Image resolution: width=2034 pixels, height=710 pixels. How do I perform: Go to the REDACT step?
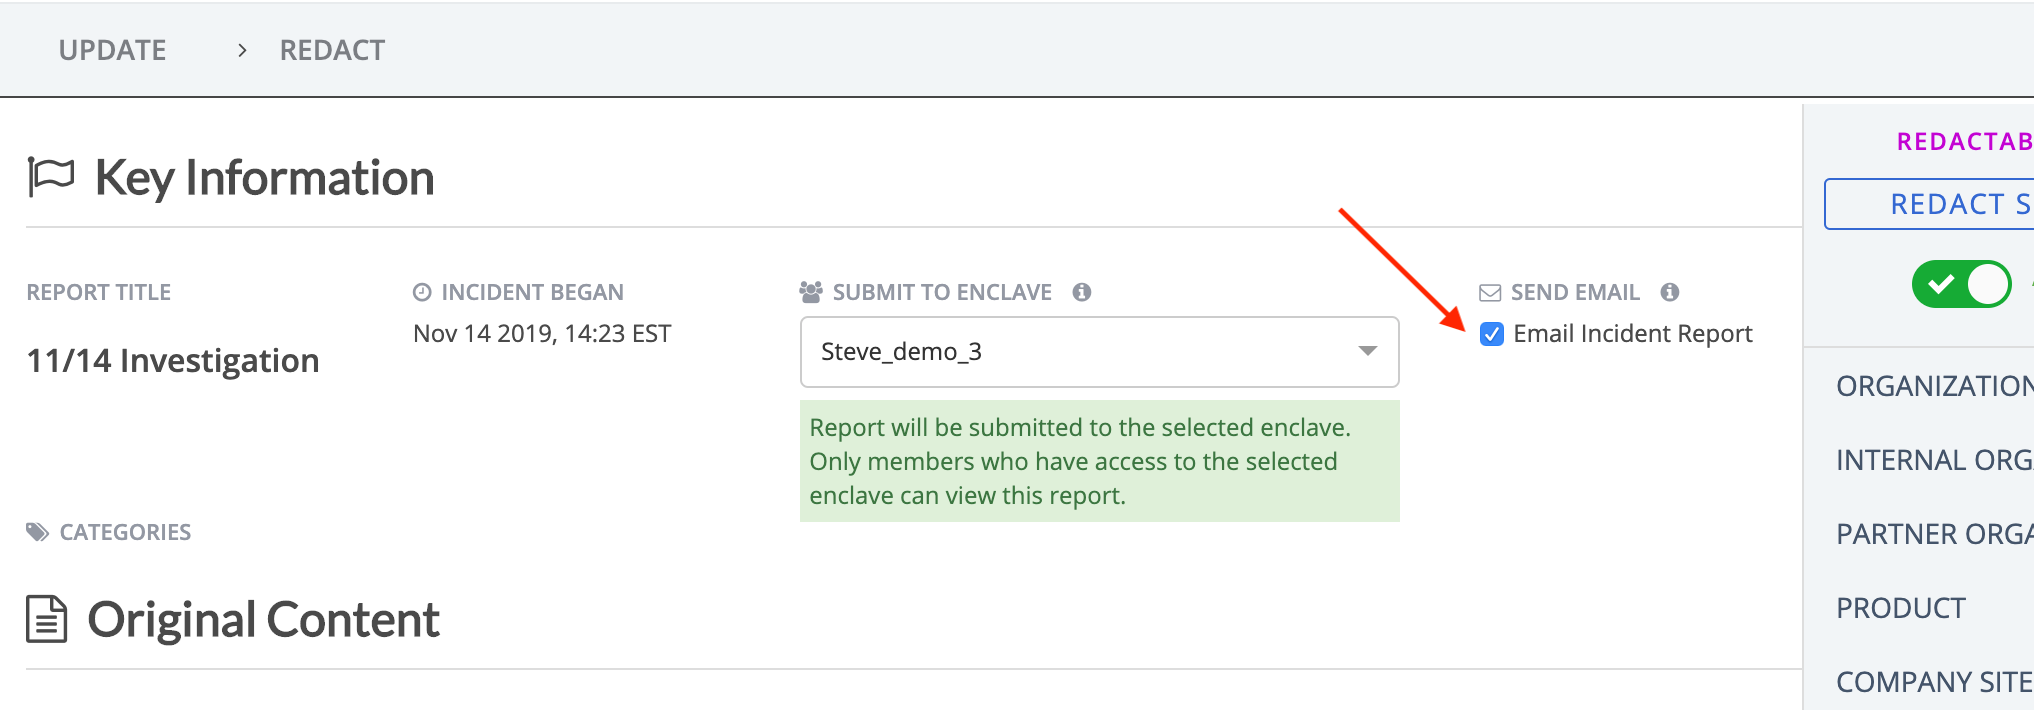332,50
